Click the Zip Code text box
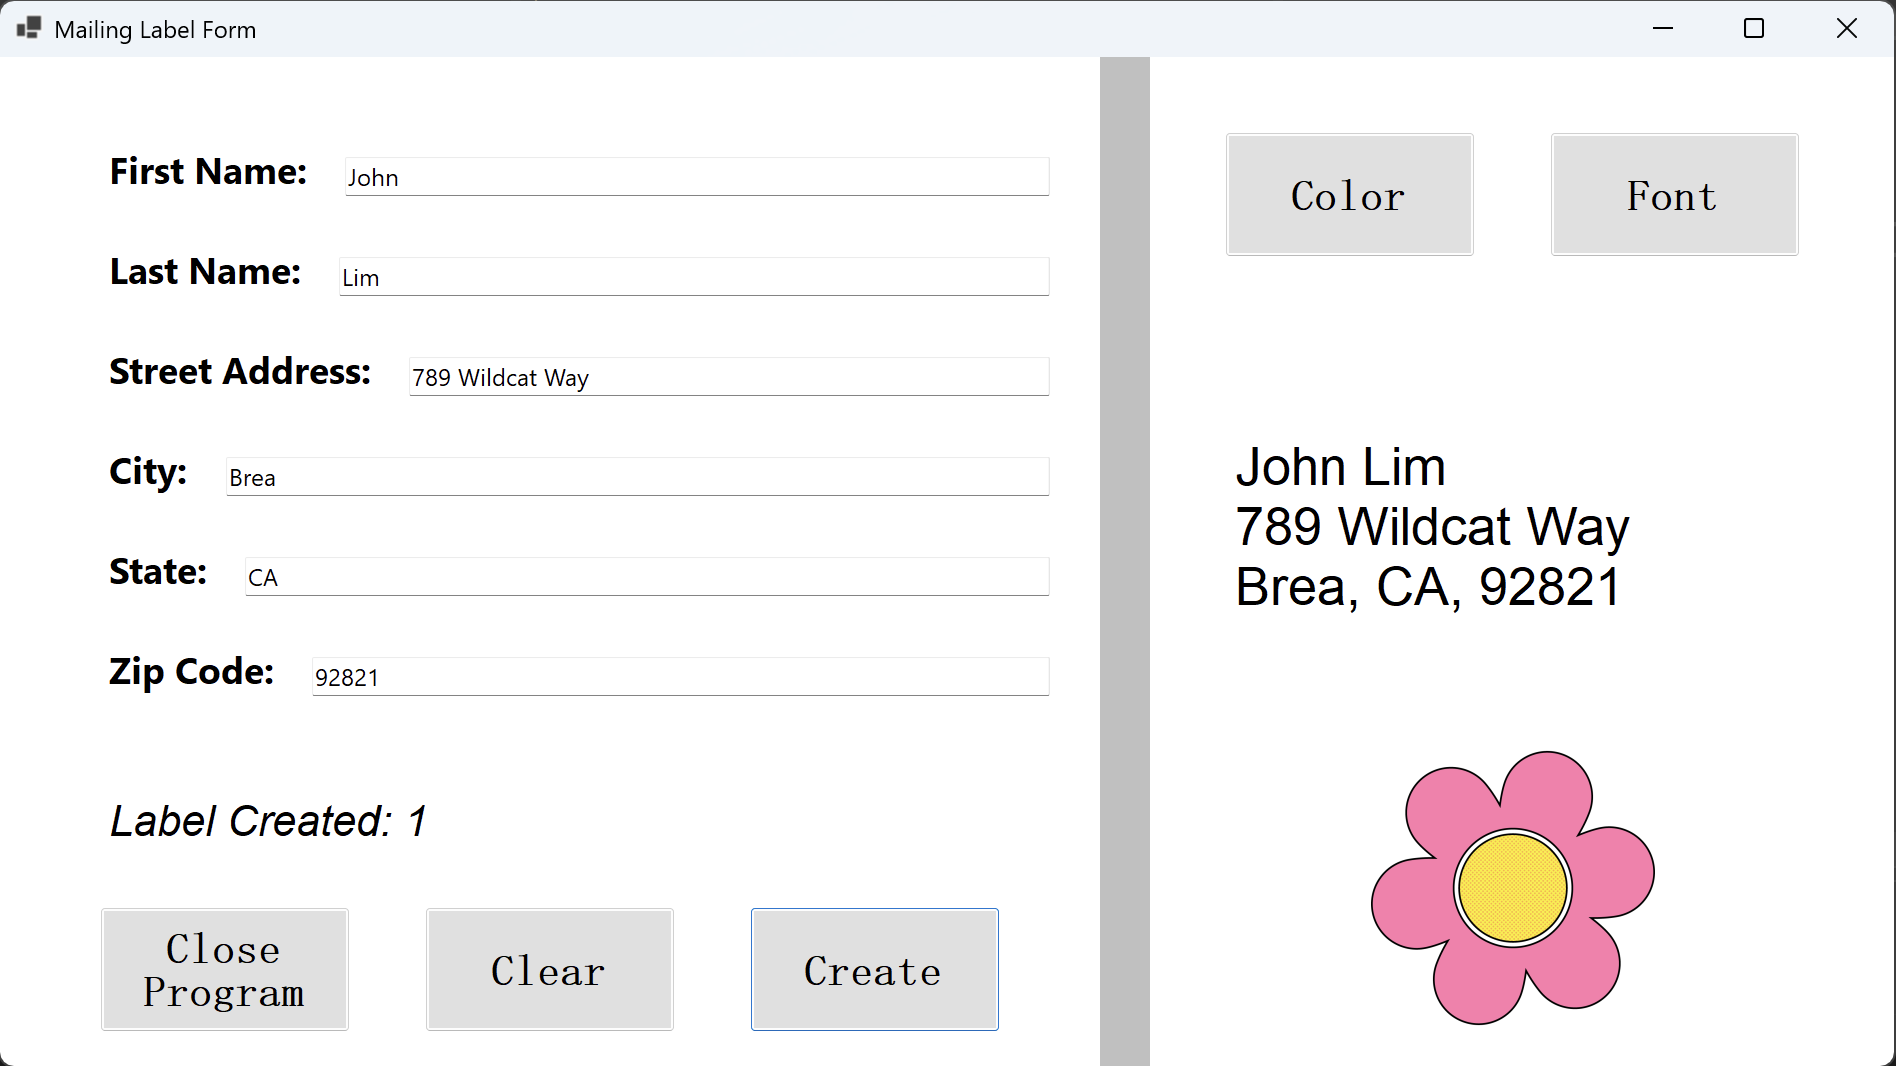This screenshot has height=1066, width=1896. click(680, 677)
